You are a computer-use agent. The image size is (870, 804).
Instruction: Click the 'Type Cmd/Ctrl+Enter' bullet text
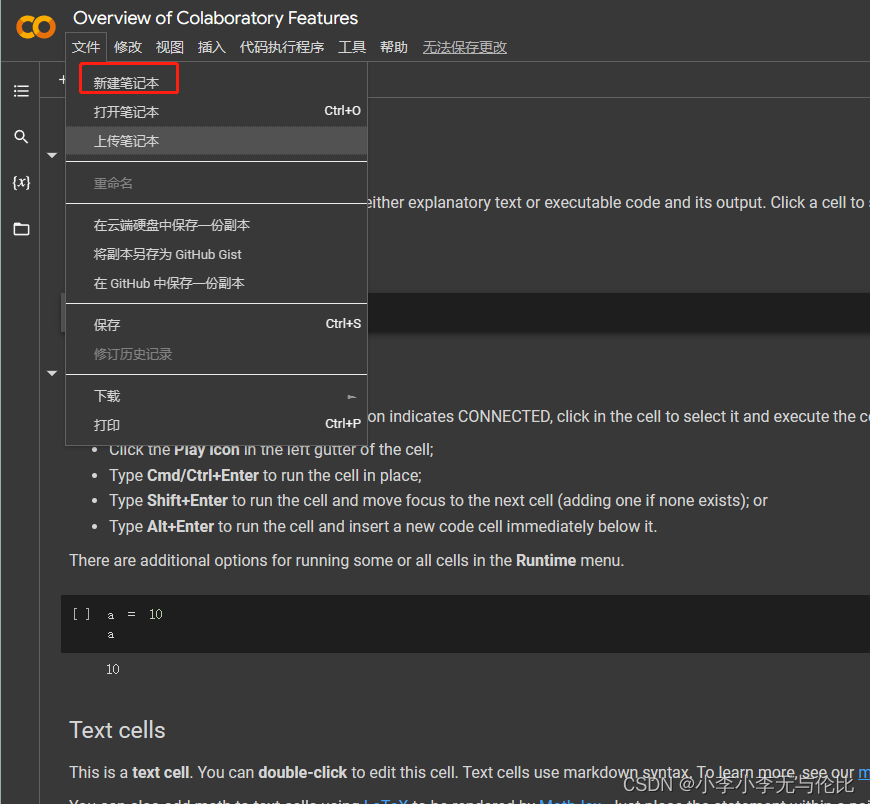265,476
